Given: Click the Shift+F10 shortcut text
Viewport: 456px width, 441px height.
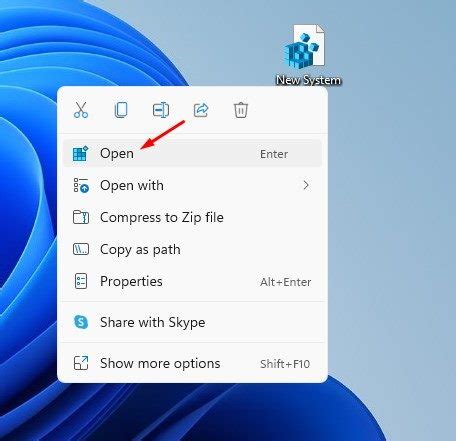Looking at the screenshot, I should (285, 364).
